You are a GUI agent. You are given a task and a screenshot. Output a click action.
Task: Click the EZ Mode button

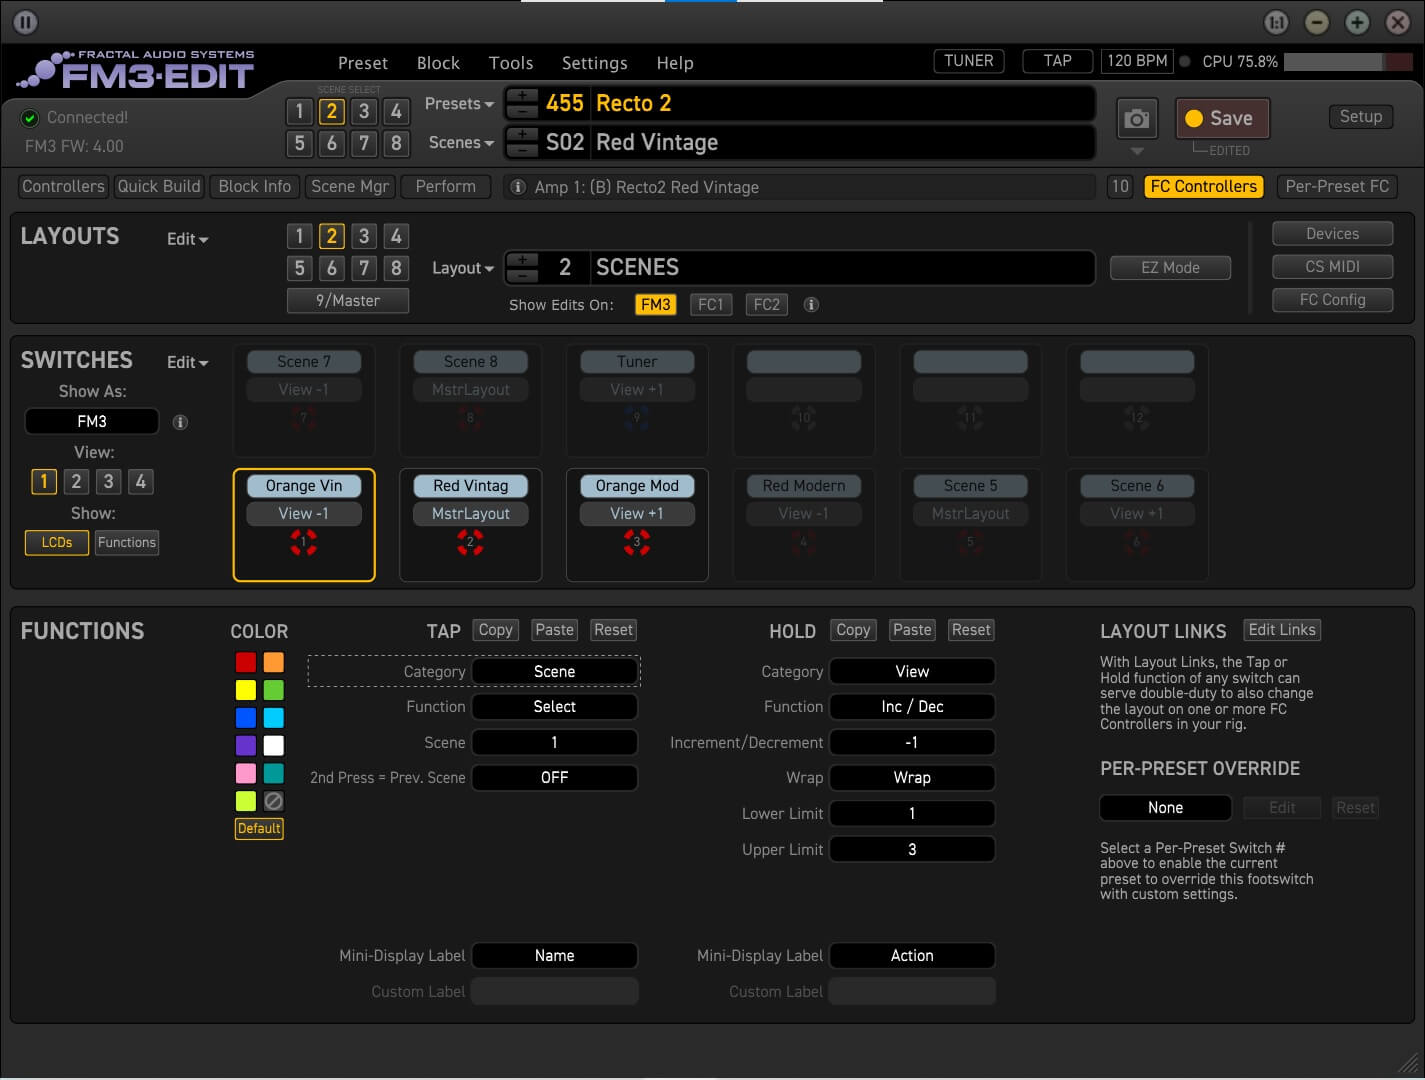[1170, 268]
